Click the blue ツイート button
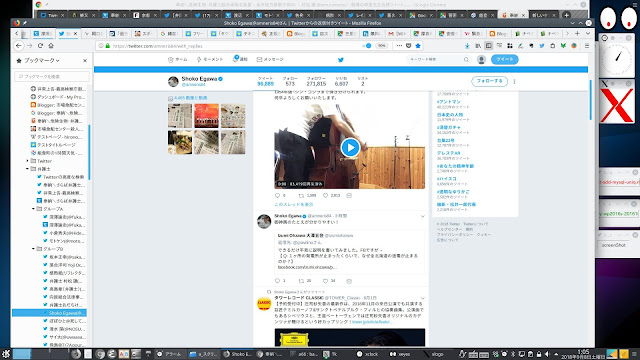The height and width of the screenshot is (360, 640). [x=504, y=60]
